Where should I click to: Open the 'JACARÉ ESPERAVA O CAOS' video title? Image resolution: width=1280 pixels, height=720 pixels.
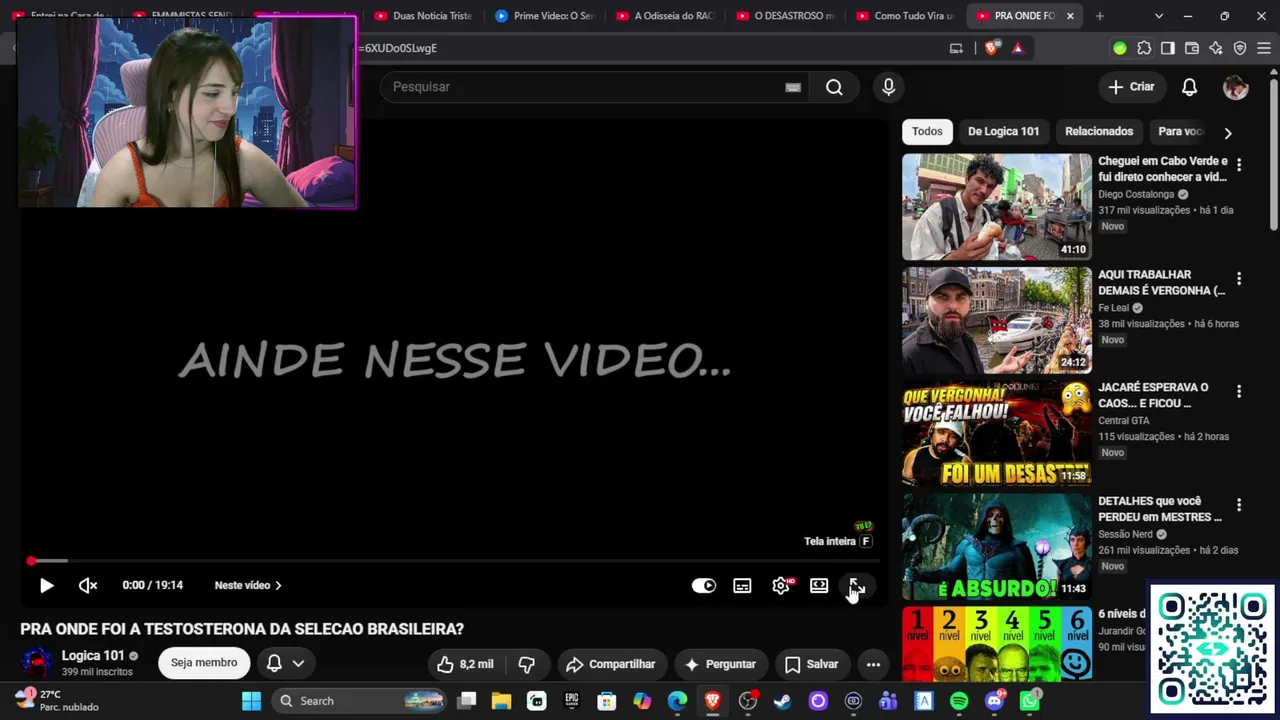[x=1153, y=395]
